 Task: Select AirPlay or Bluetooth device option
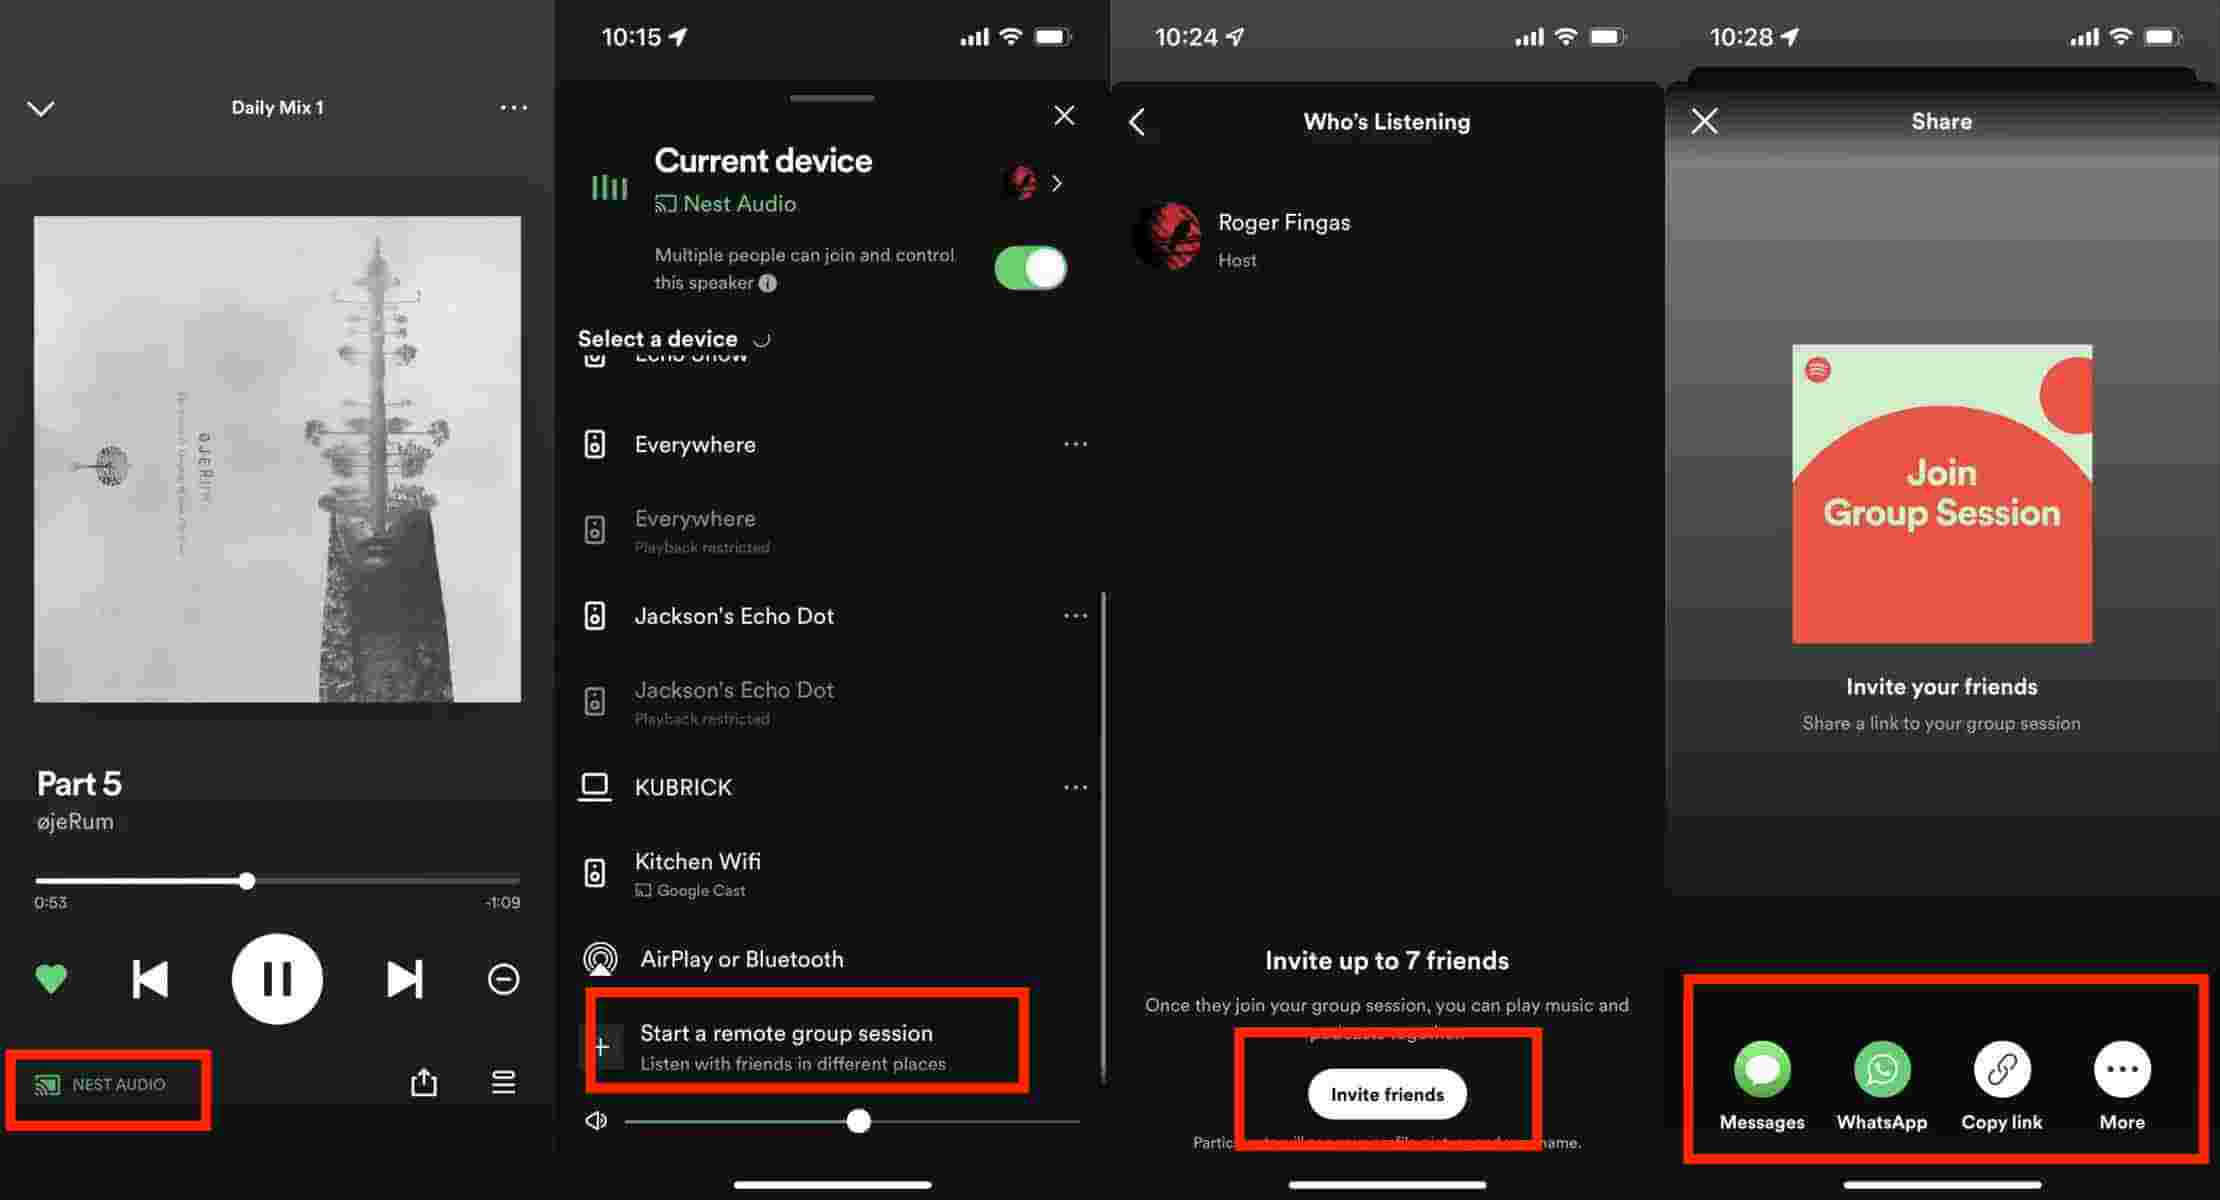pyautogui.click(x=743, y=958)
